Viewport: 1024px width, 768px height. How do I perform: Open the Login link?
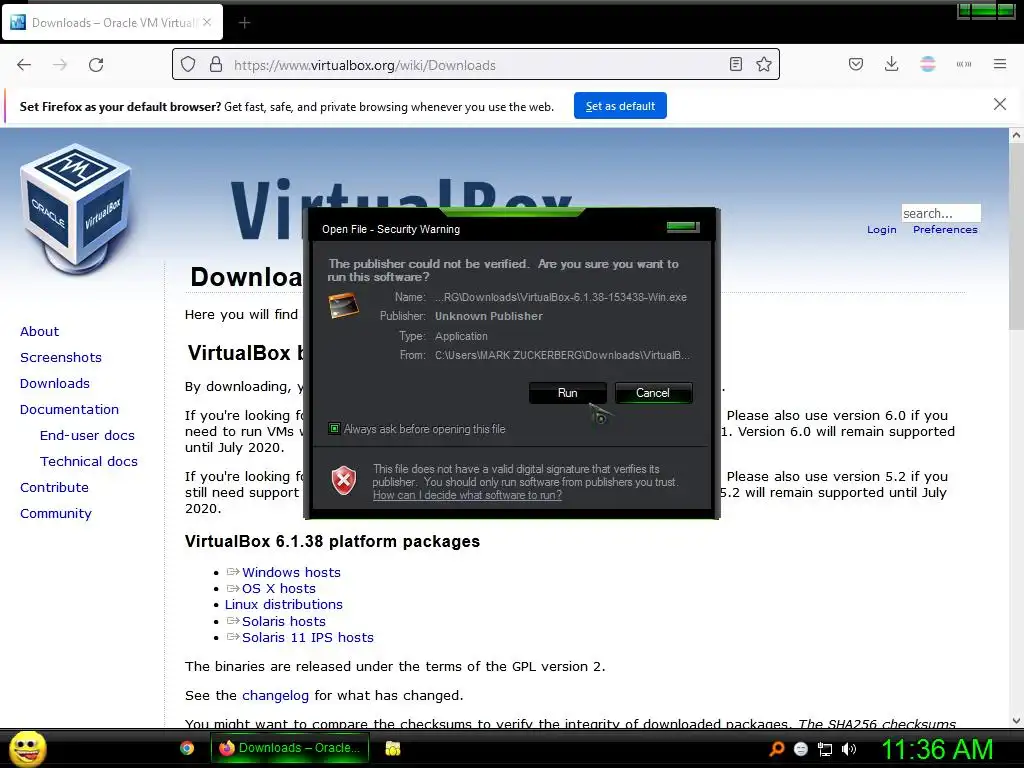[x=881, y=230]
